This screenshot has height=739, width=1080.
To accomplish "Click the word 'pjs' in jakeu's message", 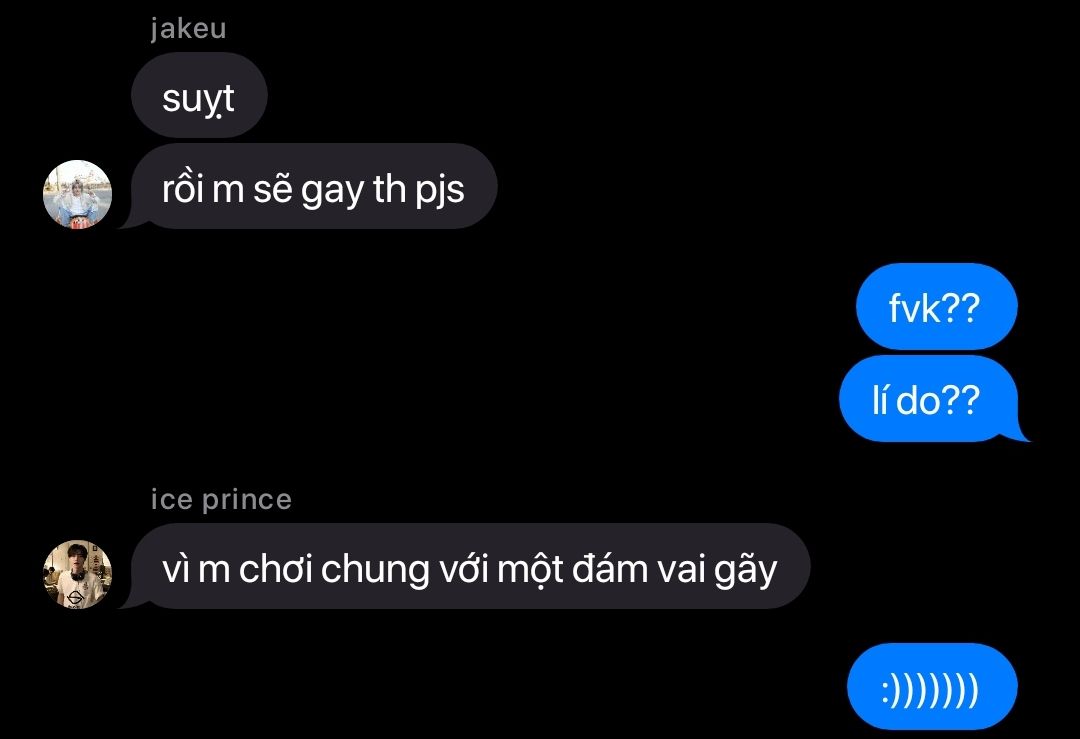I will pos(440,189).
